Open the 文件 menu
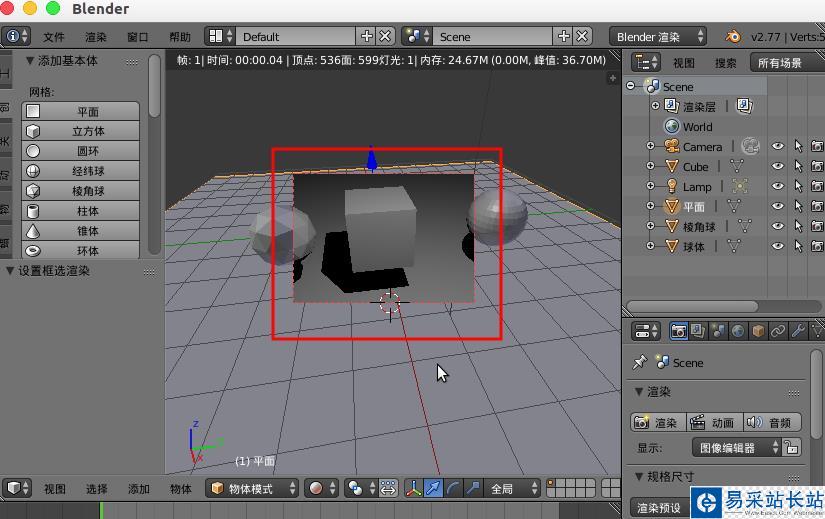Image resolution: width=825 pixels, height=519 pixels. (54, 37)
